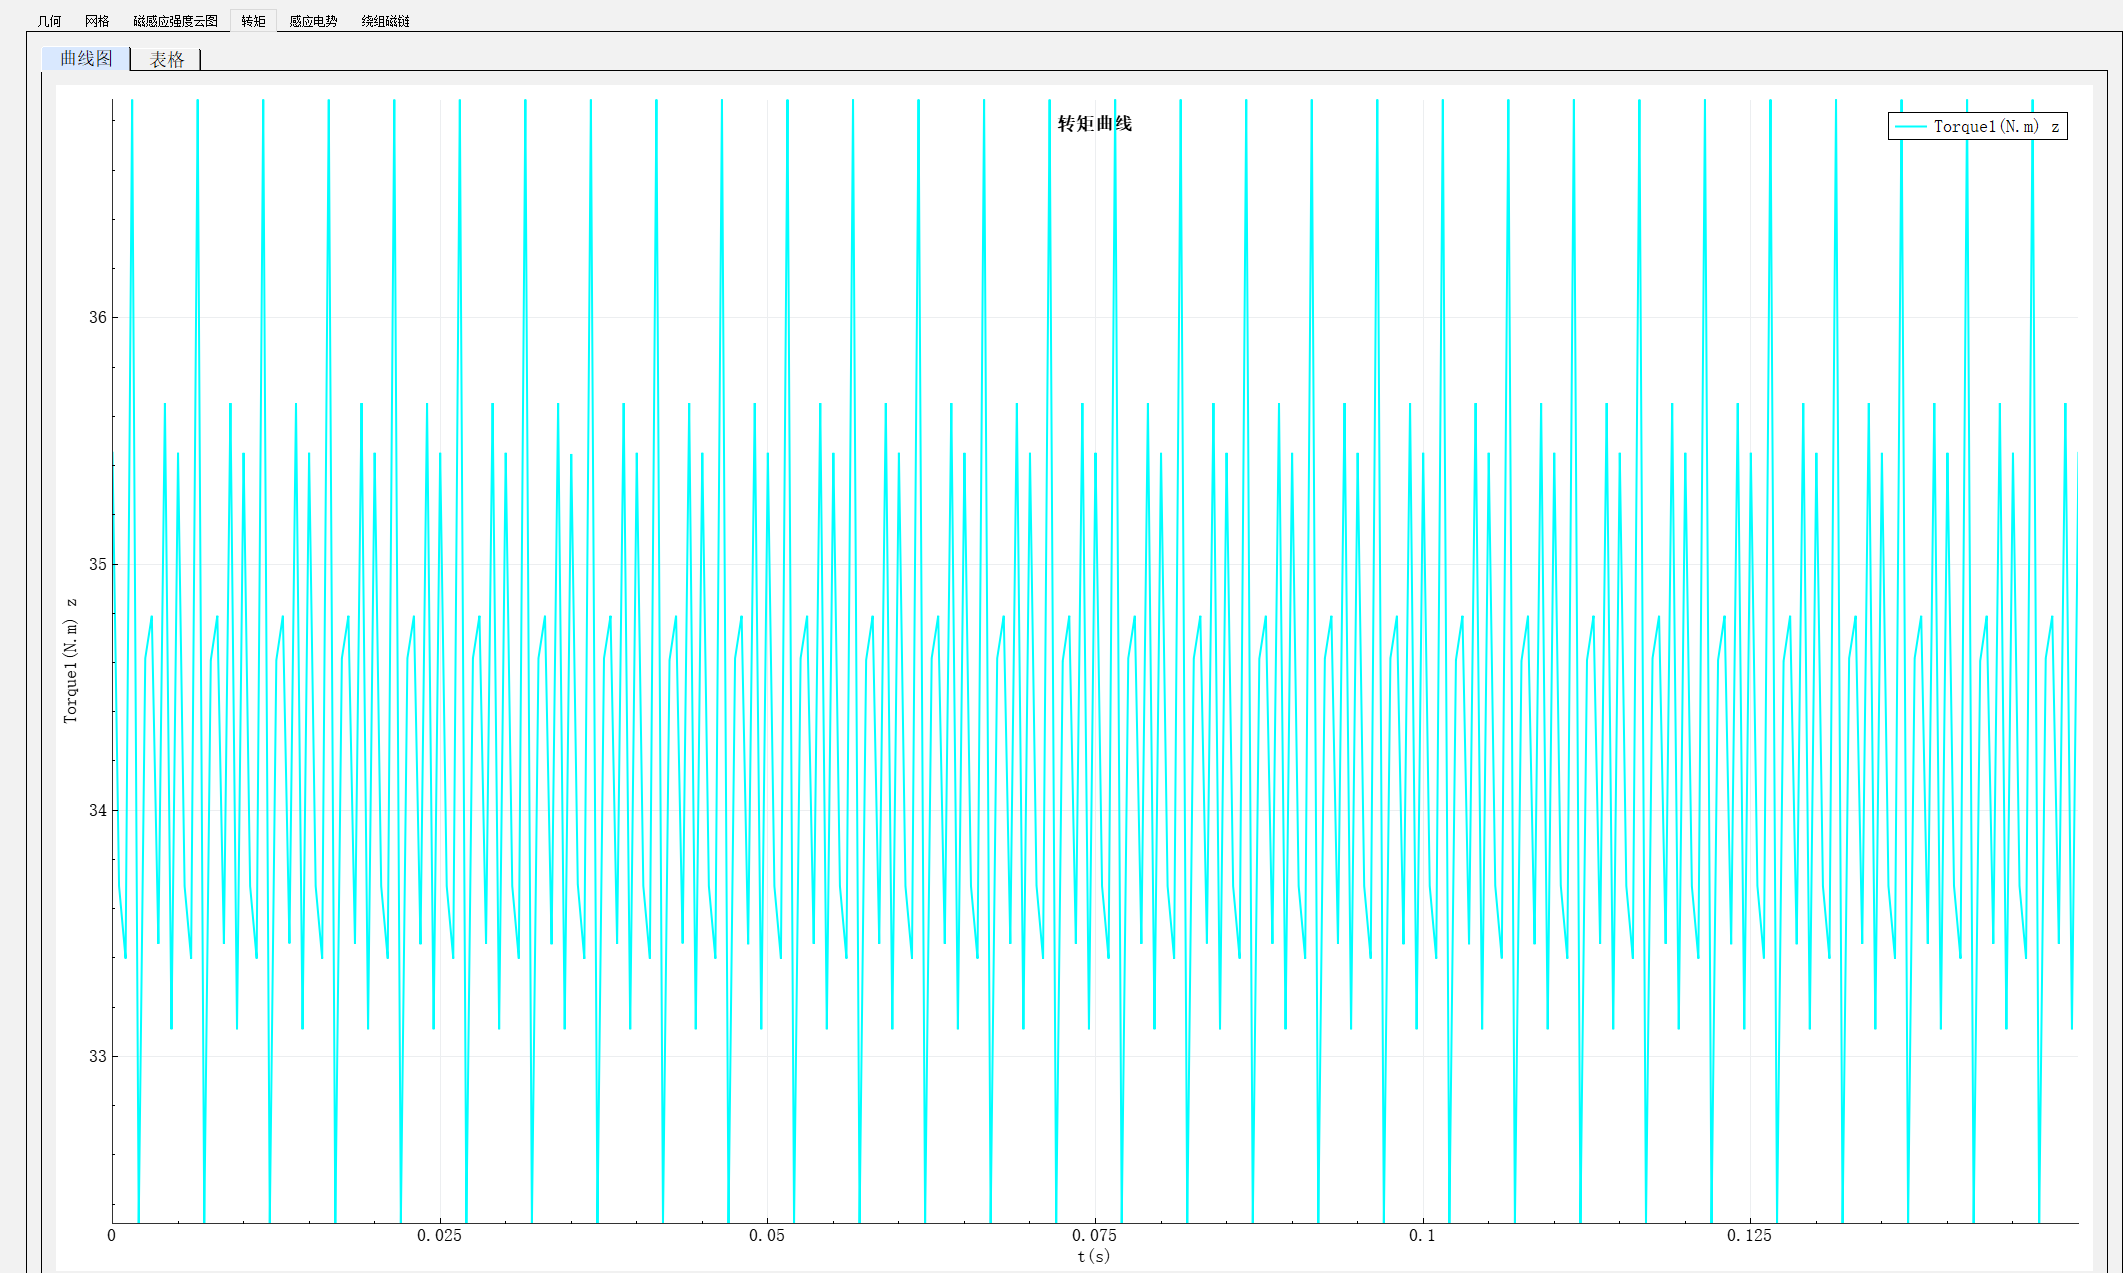Click the x-axis tick value 0.1
Image resolution: width=2123 pixels, height=1273 pixels.
pos(1422,1236)
